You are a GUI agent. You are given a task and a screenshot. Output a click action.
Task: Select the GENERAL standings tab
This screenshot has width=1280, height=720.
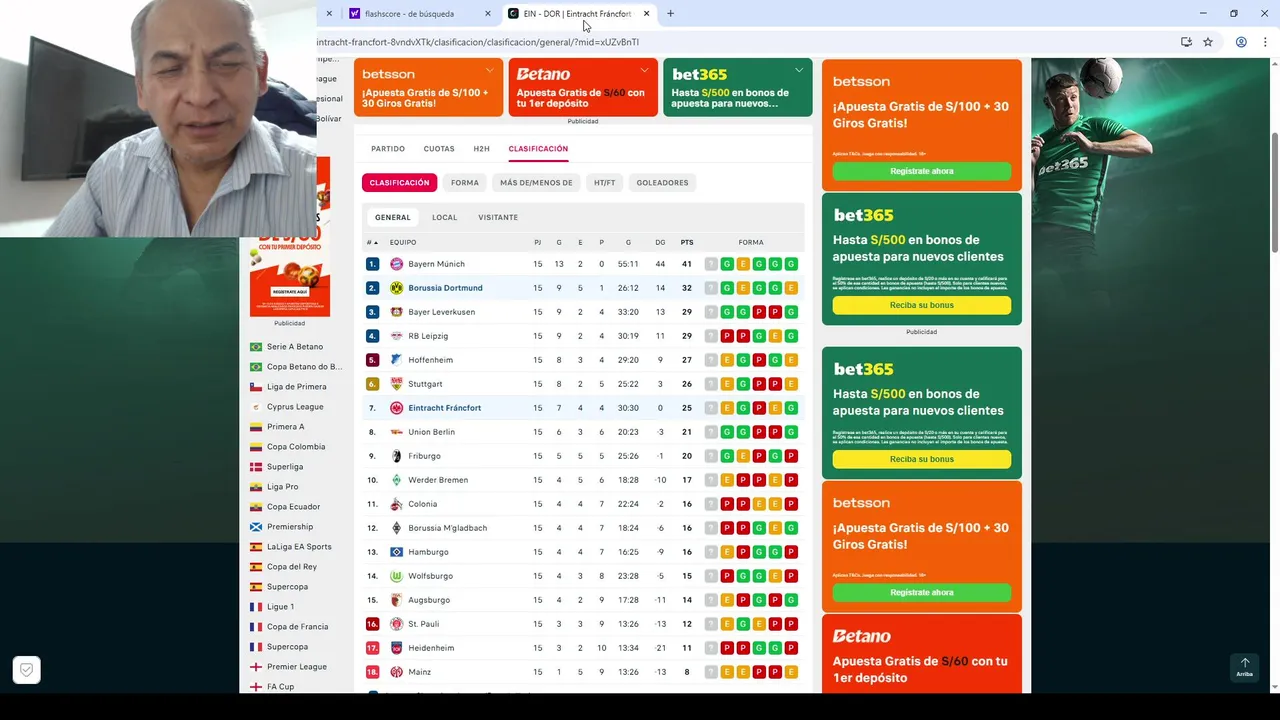coord(393,217)
